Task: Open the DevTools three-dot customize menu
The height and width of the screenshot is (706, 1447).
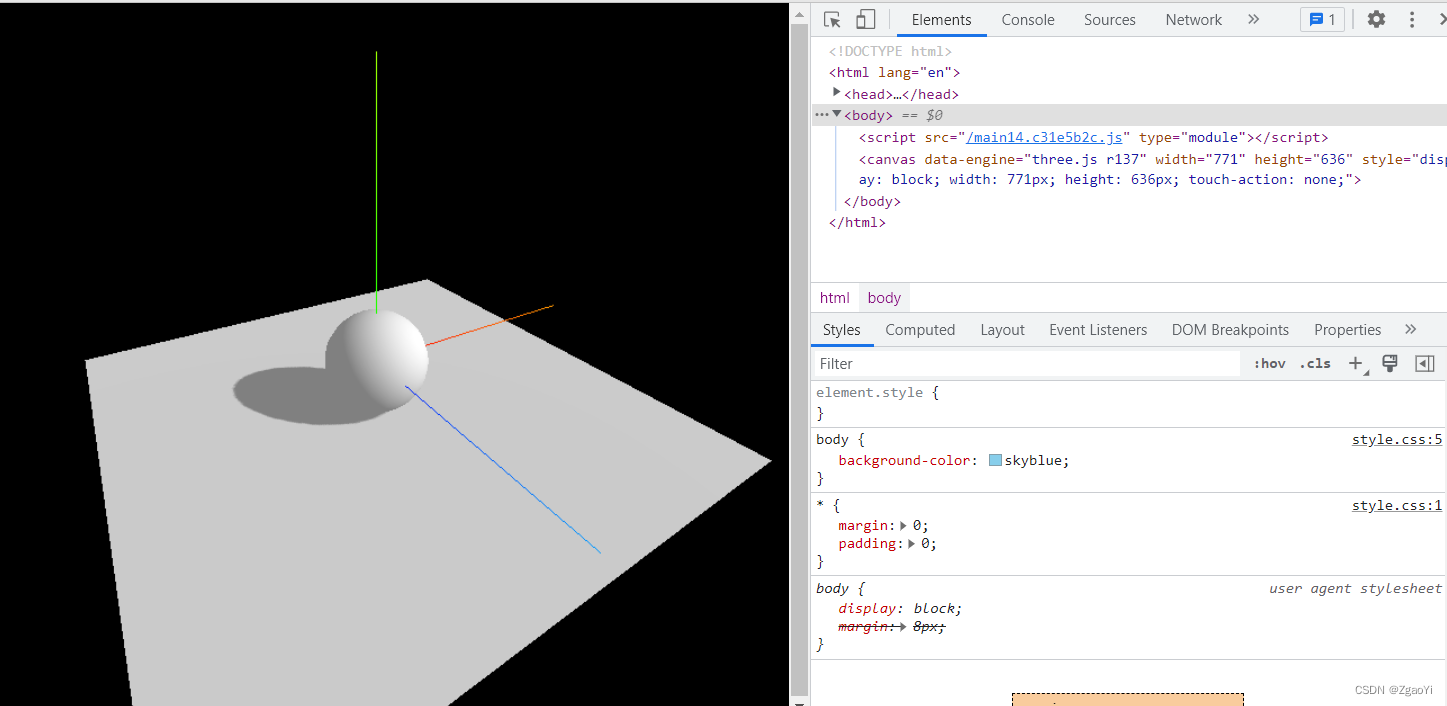Action: coord(1412,19)
